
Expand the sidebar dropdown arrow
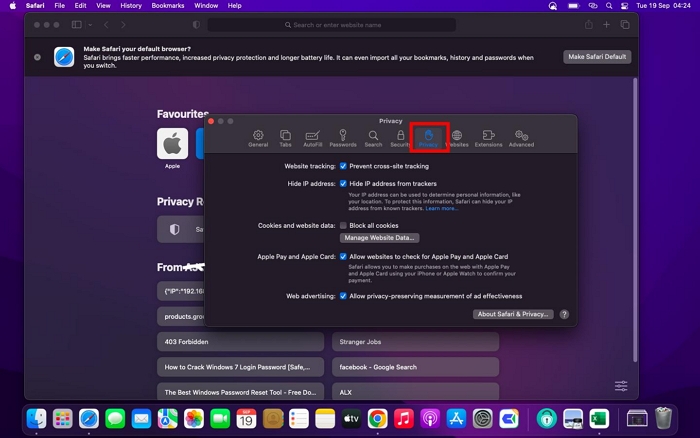(x=90, y=25)
